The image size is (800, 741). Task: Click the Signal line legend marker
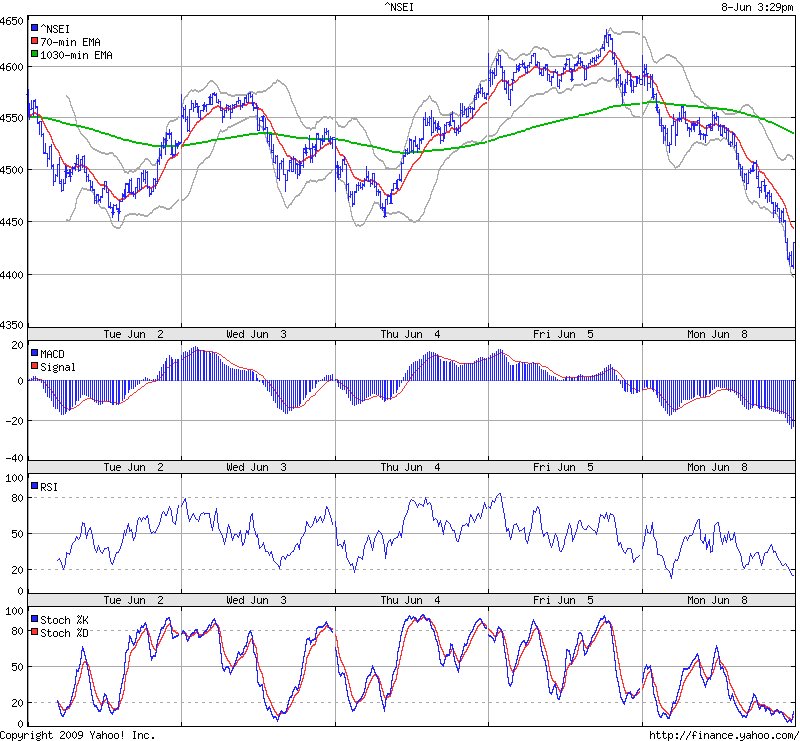34,366
